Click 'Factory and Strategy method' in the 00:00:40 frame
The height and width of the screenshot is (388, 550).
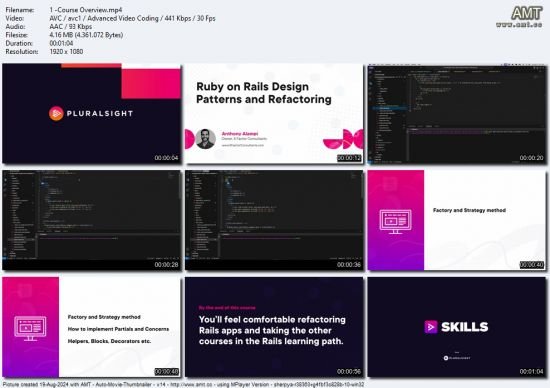[x=469, y=210]
